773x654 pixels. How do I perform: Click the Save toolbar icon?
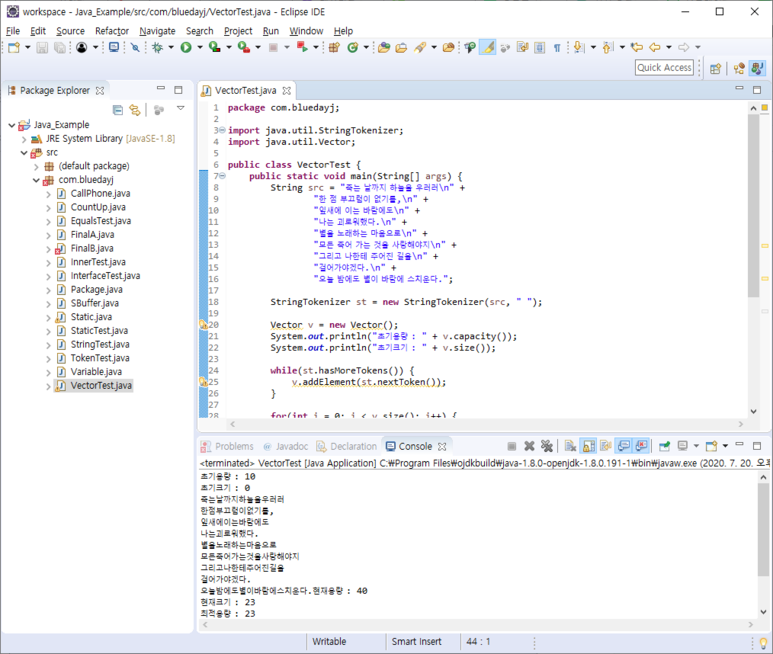pos(42,47)
